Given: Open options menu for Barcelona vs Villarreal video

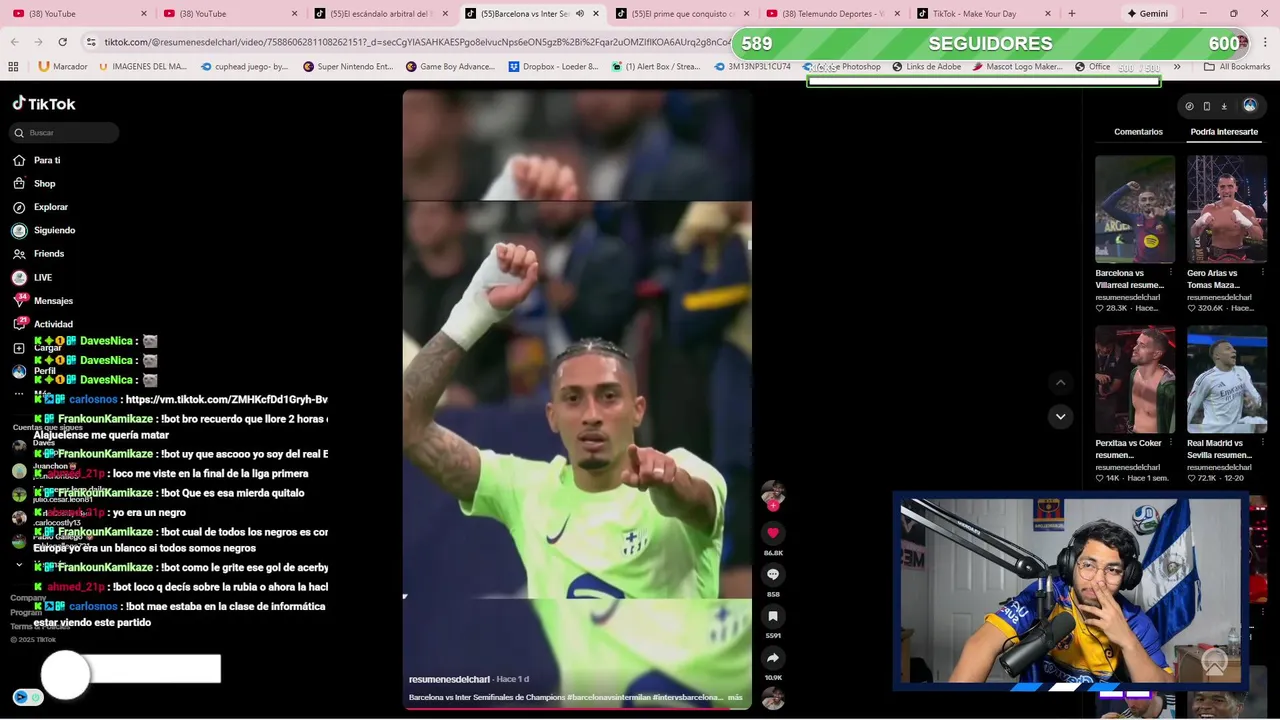Looking at the screenshot, I should pos(1171,273).
